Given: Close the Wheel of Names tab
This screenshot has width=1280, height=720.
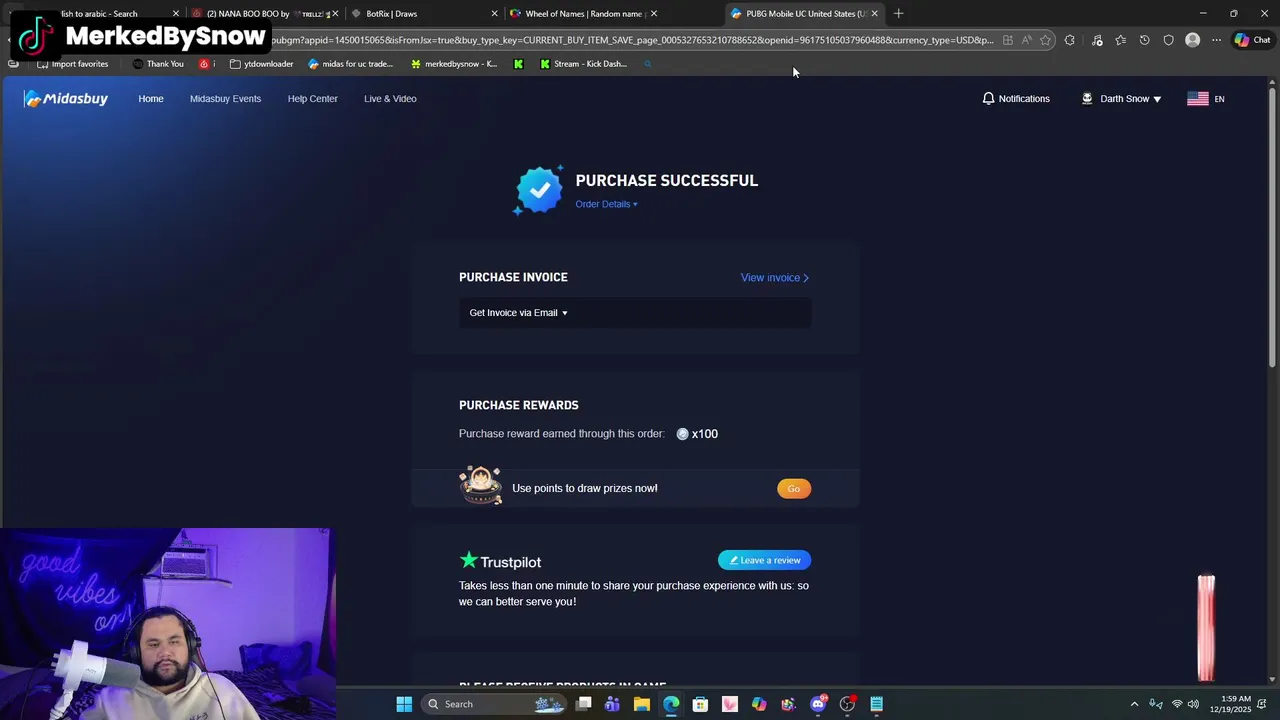Looking at the screenshot, I should click(x=654, y=13).
